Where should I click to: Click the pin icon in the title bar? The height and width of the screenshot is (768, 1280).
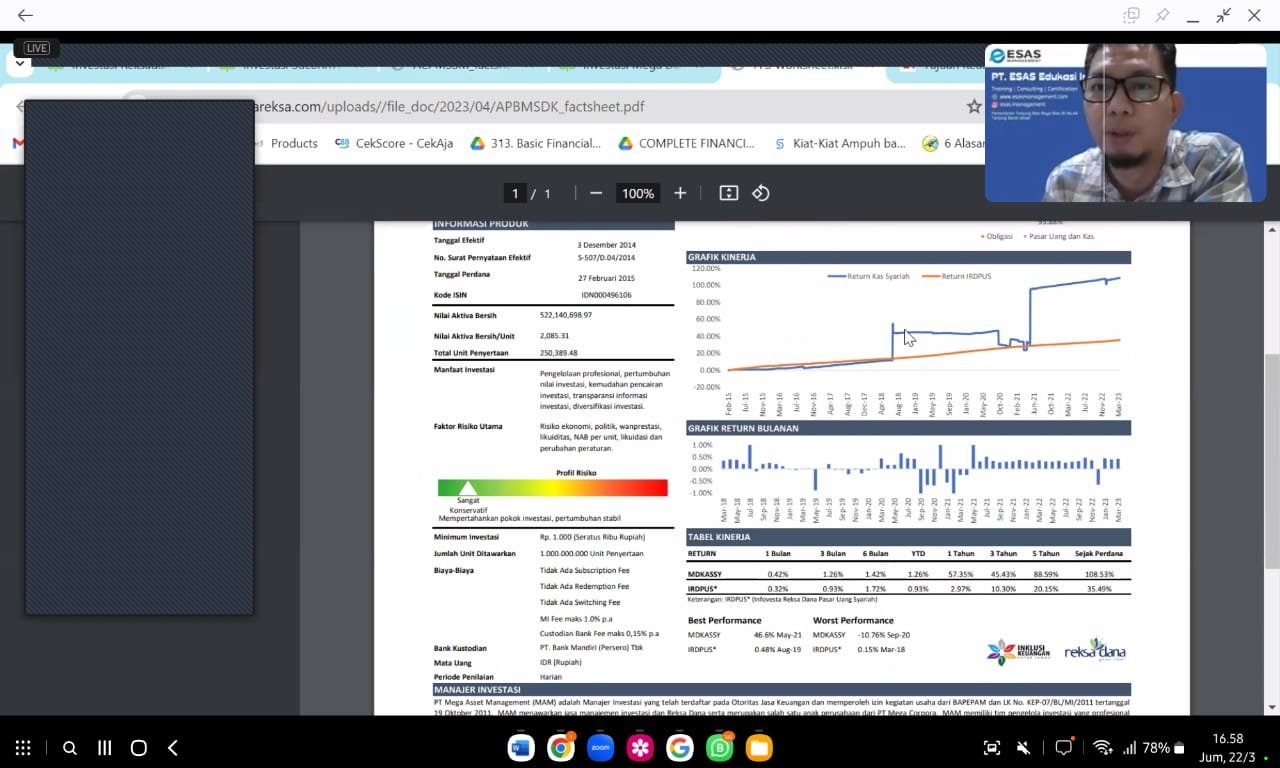(x=1162, y=15)
